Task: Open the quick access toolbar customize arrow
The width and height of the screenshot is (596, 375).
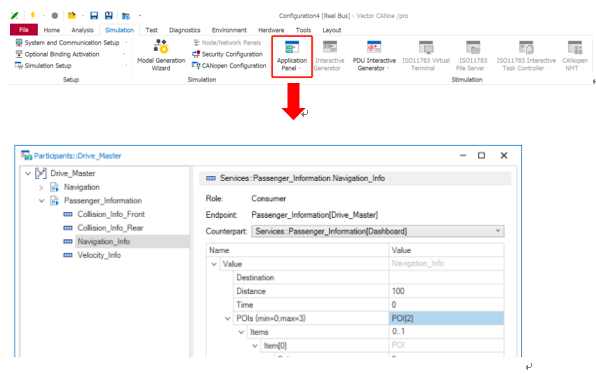Action: coord(140,16)
